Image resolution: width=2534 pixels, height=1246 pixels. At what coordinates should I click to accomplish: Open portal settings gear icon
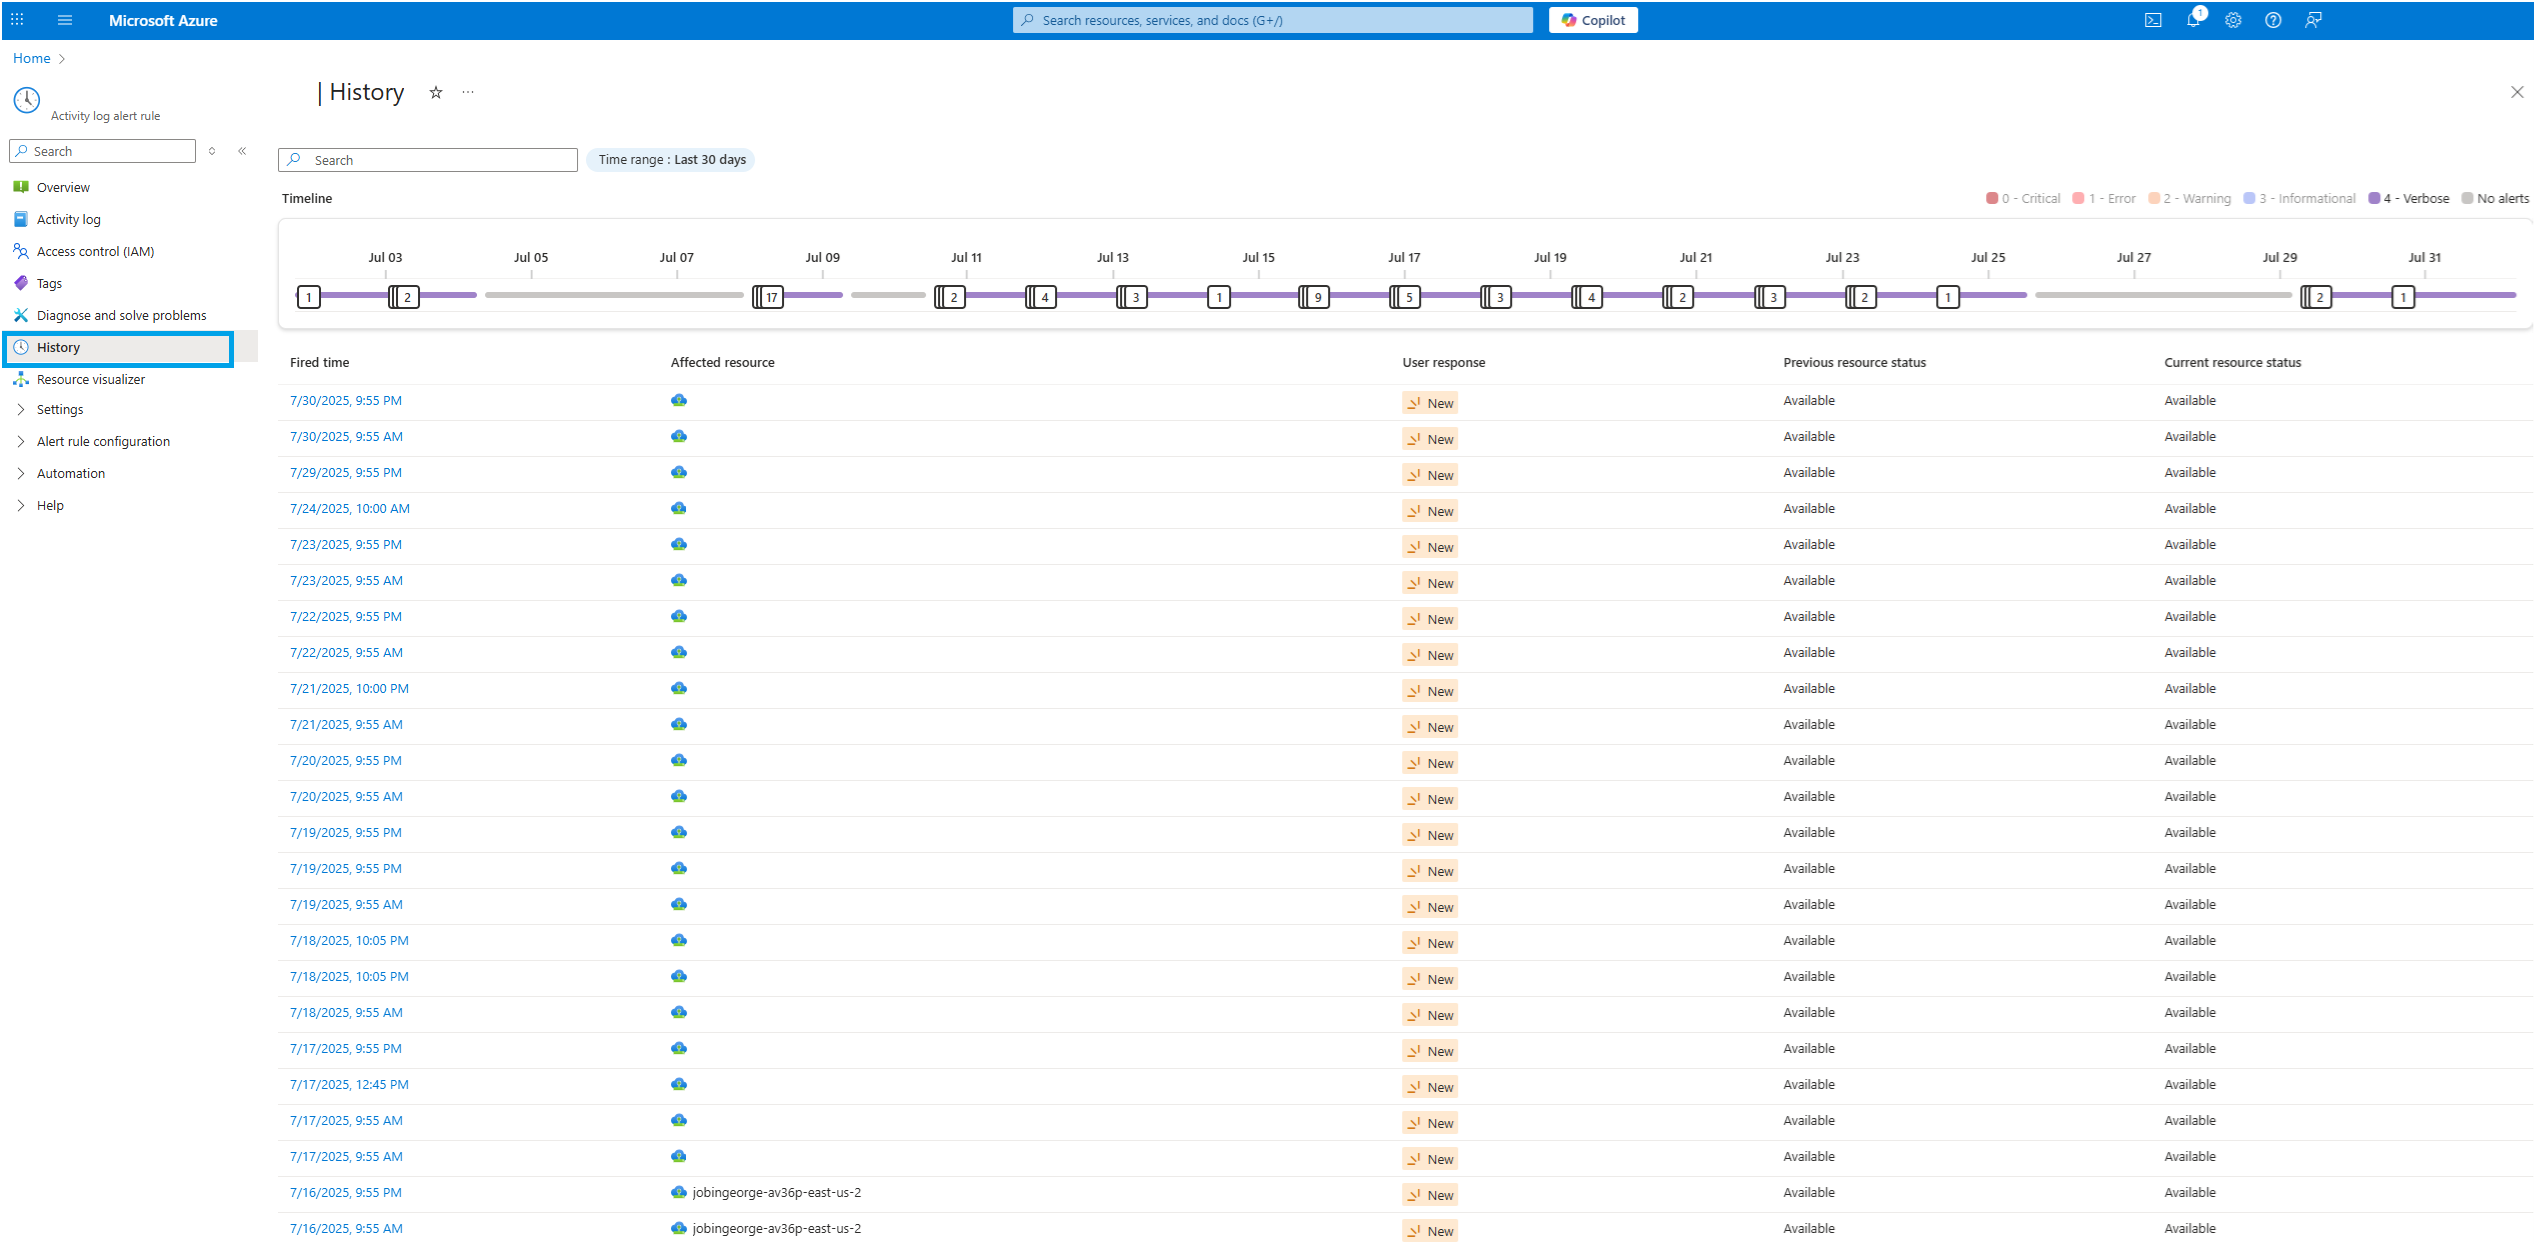[x=2233, y=20]
